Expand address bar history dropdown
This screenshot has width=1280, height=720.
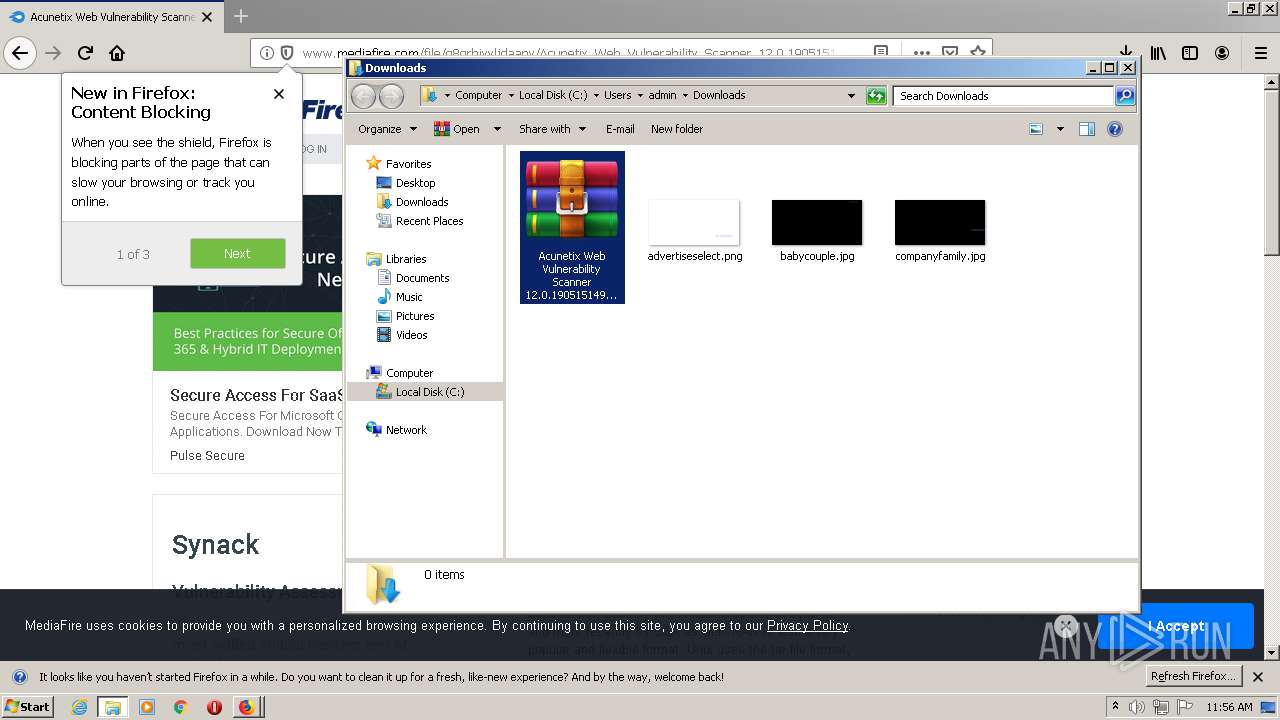[x=851, y=96]
